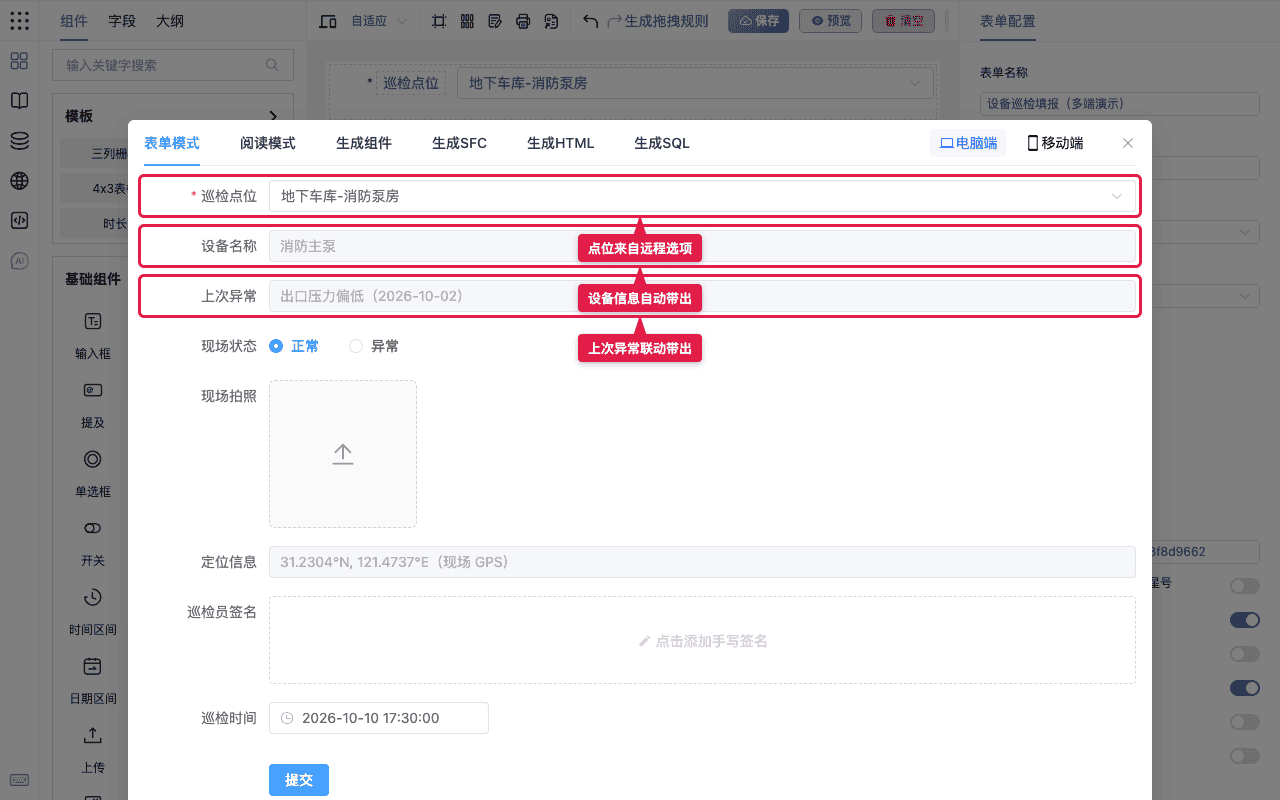Open the 字段 tab in left panel
Image resolution: width=1280 pixels, height=800 pixels.
point(122,21)
